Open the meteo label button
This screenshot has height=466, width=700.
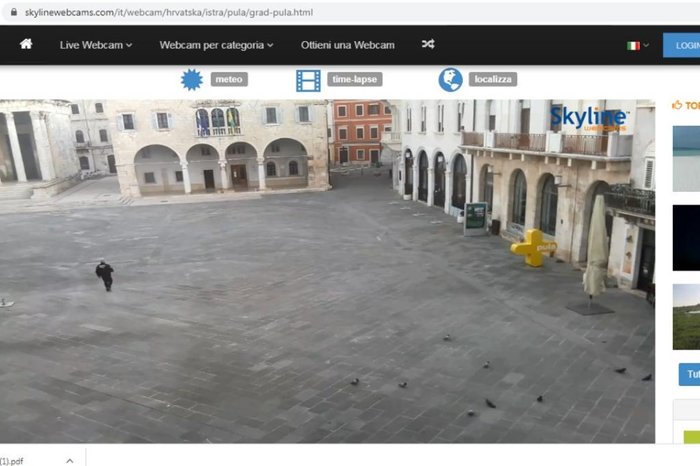click(x=229, y=79)
